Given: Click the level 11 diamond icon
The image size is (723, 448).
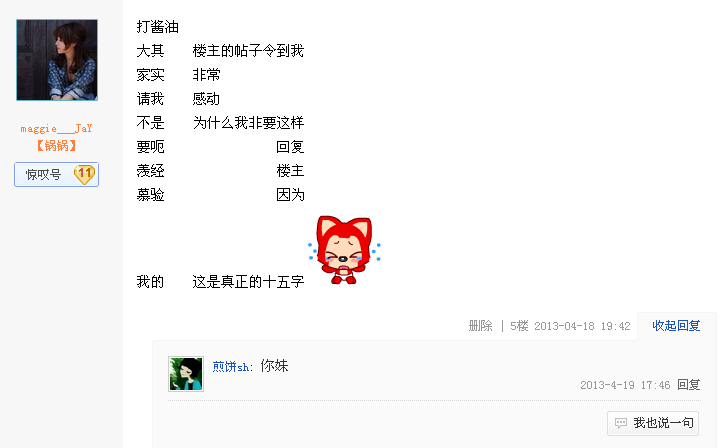Looking at the screenshot, I should pos(84,174).
